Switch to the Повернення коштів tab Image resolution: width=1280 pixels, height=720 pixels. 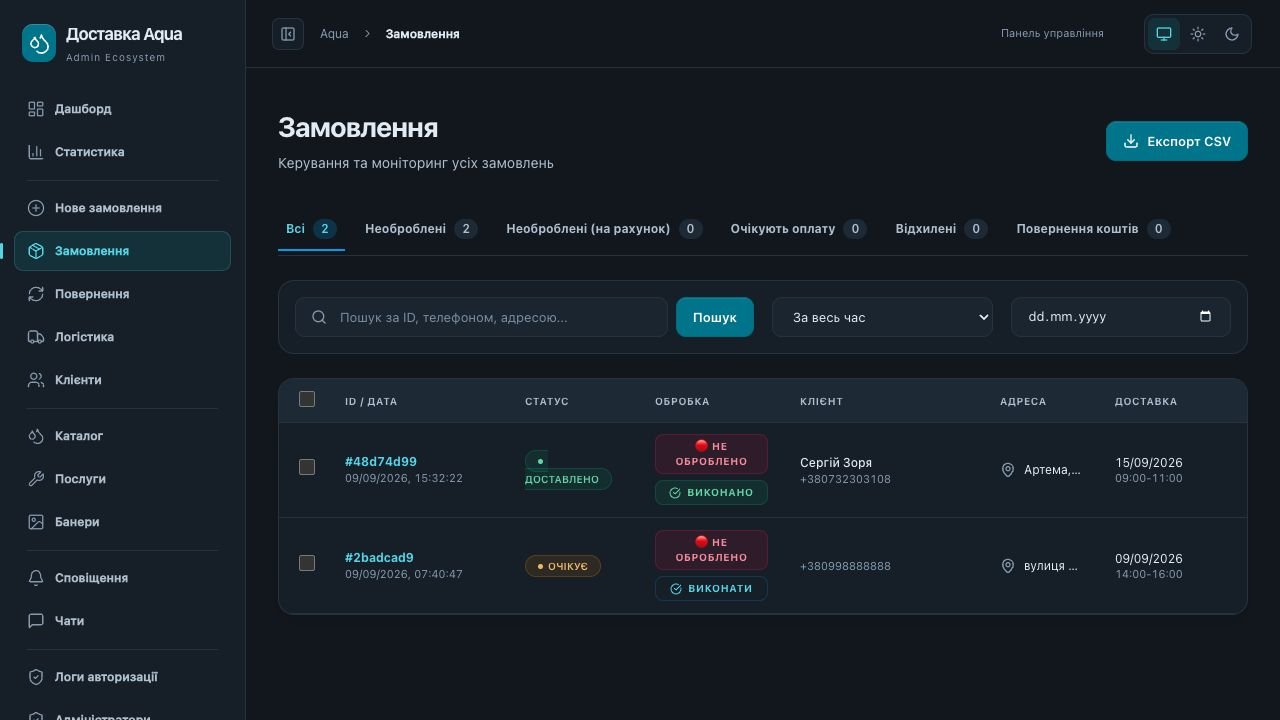coord(1093,229)
